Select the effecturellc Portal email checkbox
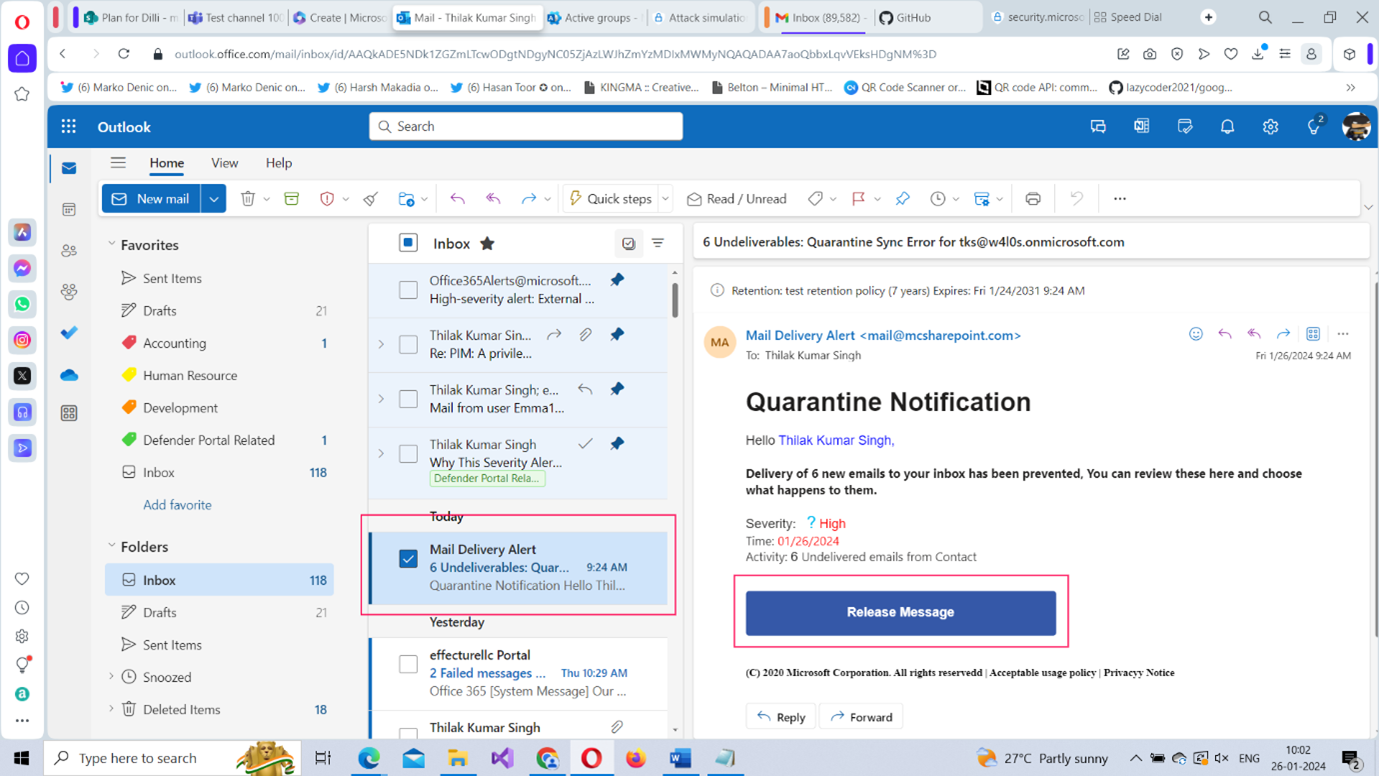 pos(408,664)
